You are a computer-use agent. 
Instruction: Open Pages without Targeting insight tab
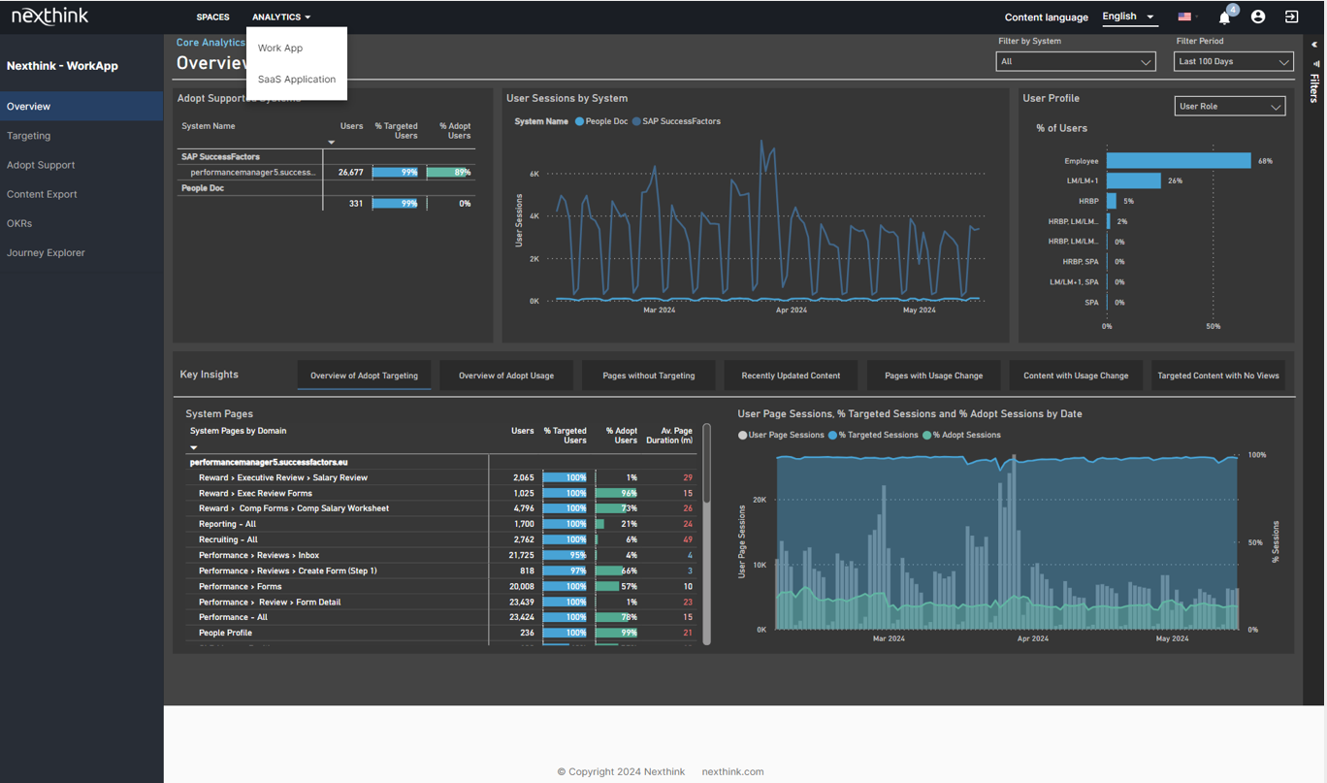[648, 376]
